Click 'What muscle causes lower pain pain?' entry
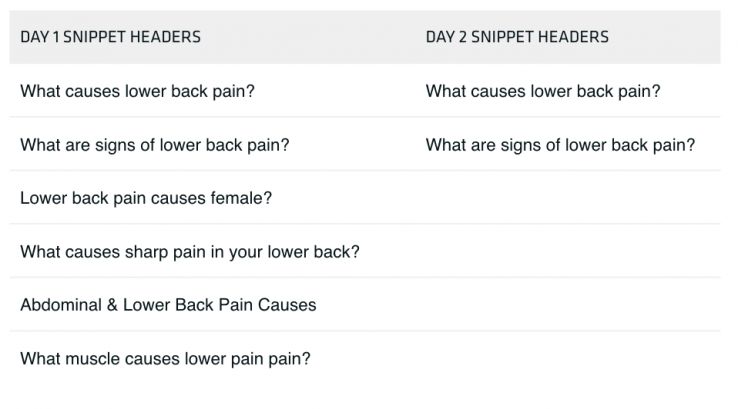The image size is (738, 409). pyautogui.click(x=165, y=358)
